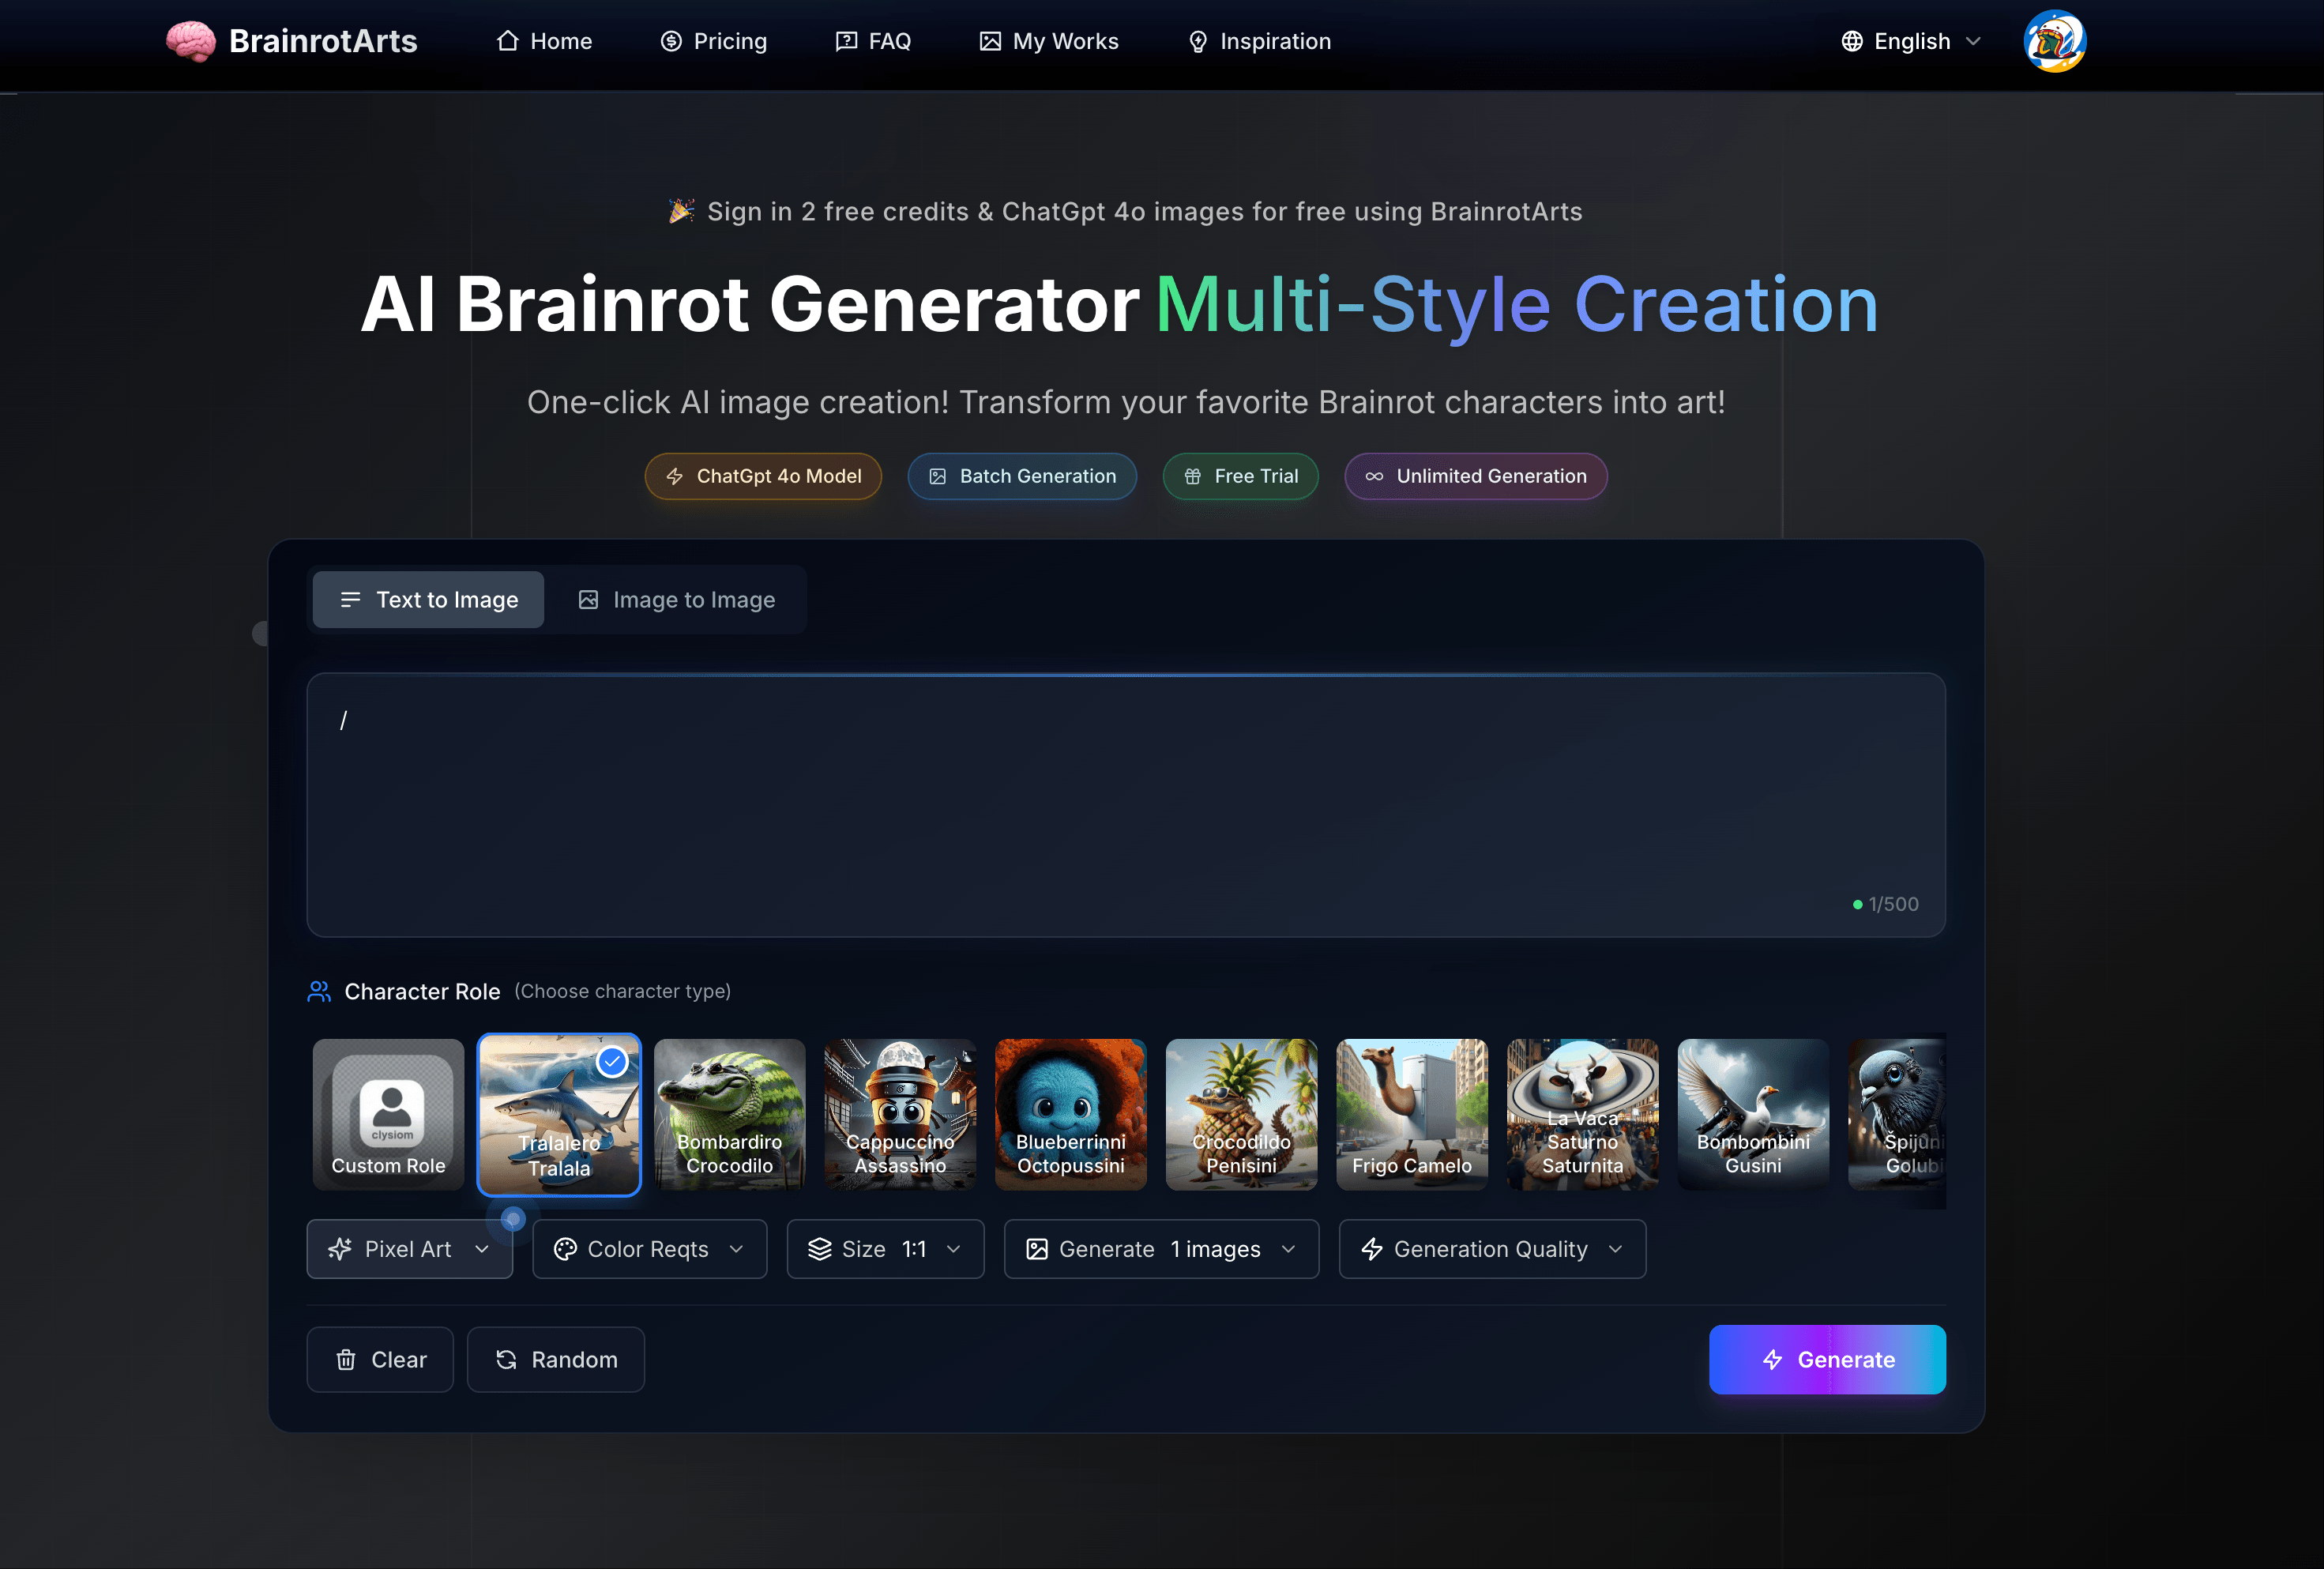
Task: Open the Color Reqts picker
Action: (x=648, y=1249)
